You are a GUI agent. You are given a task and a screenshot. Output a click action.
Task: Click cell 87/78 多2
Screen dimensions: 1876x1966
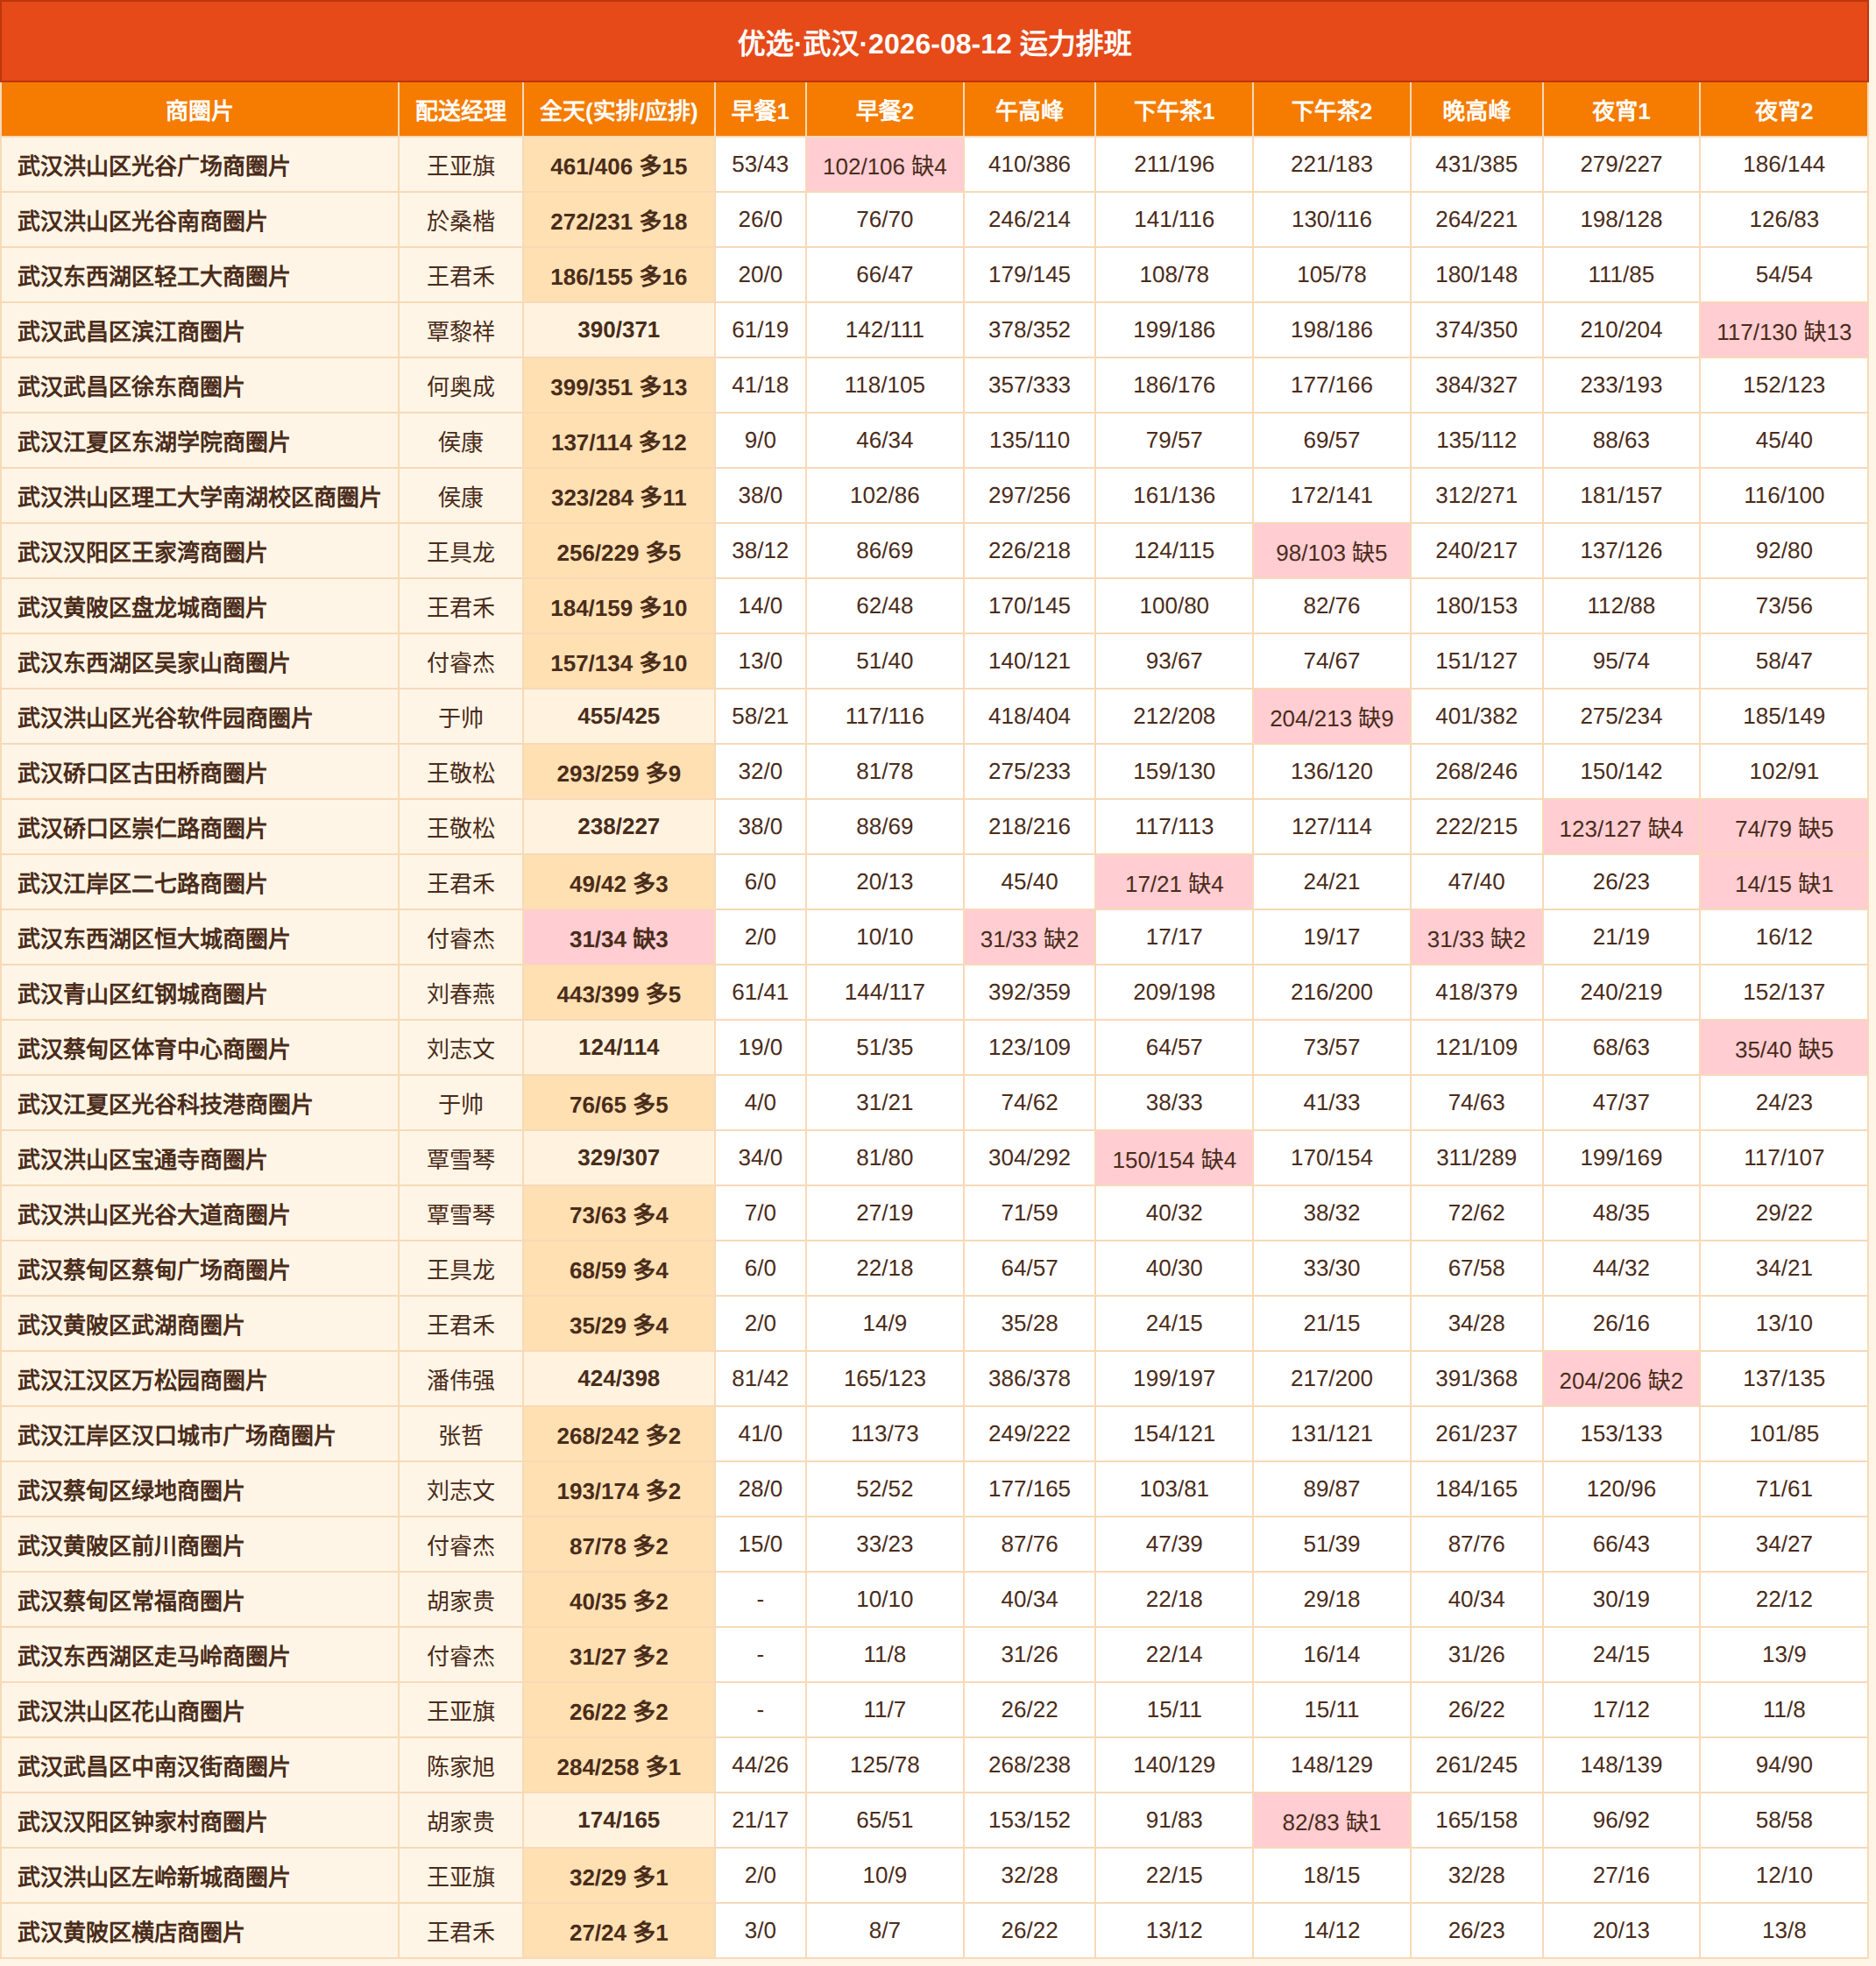point(618,1545)
